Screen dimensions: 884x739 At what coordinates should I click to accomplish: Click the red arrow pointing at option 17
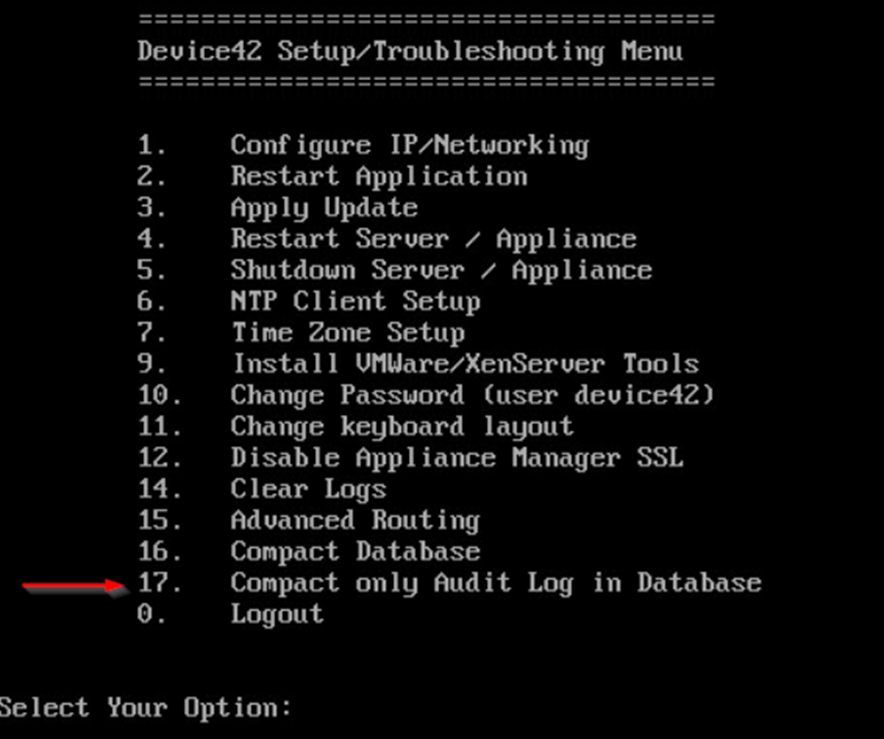point(75,587)
